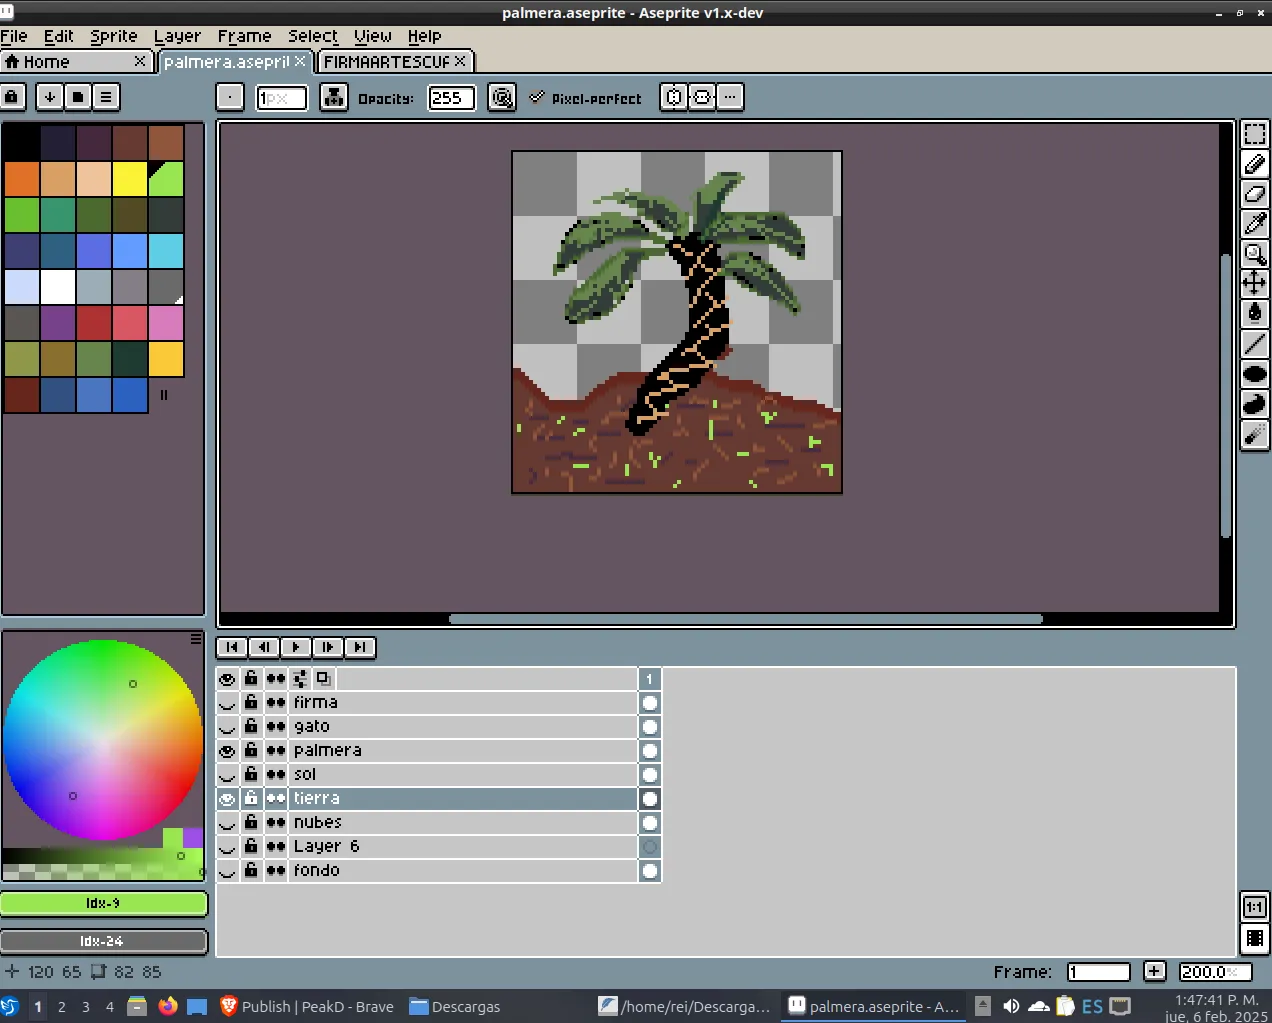Go to first frame
The image size is (1272, 1023).
click(x=232, y=647)
